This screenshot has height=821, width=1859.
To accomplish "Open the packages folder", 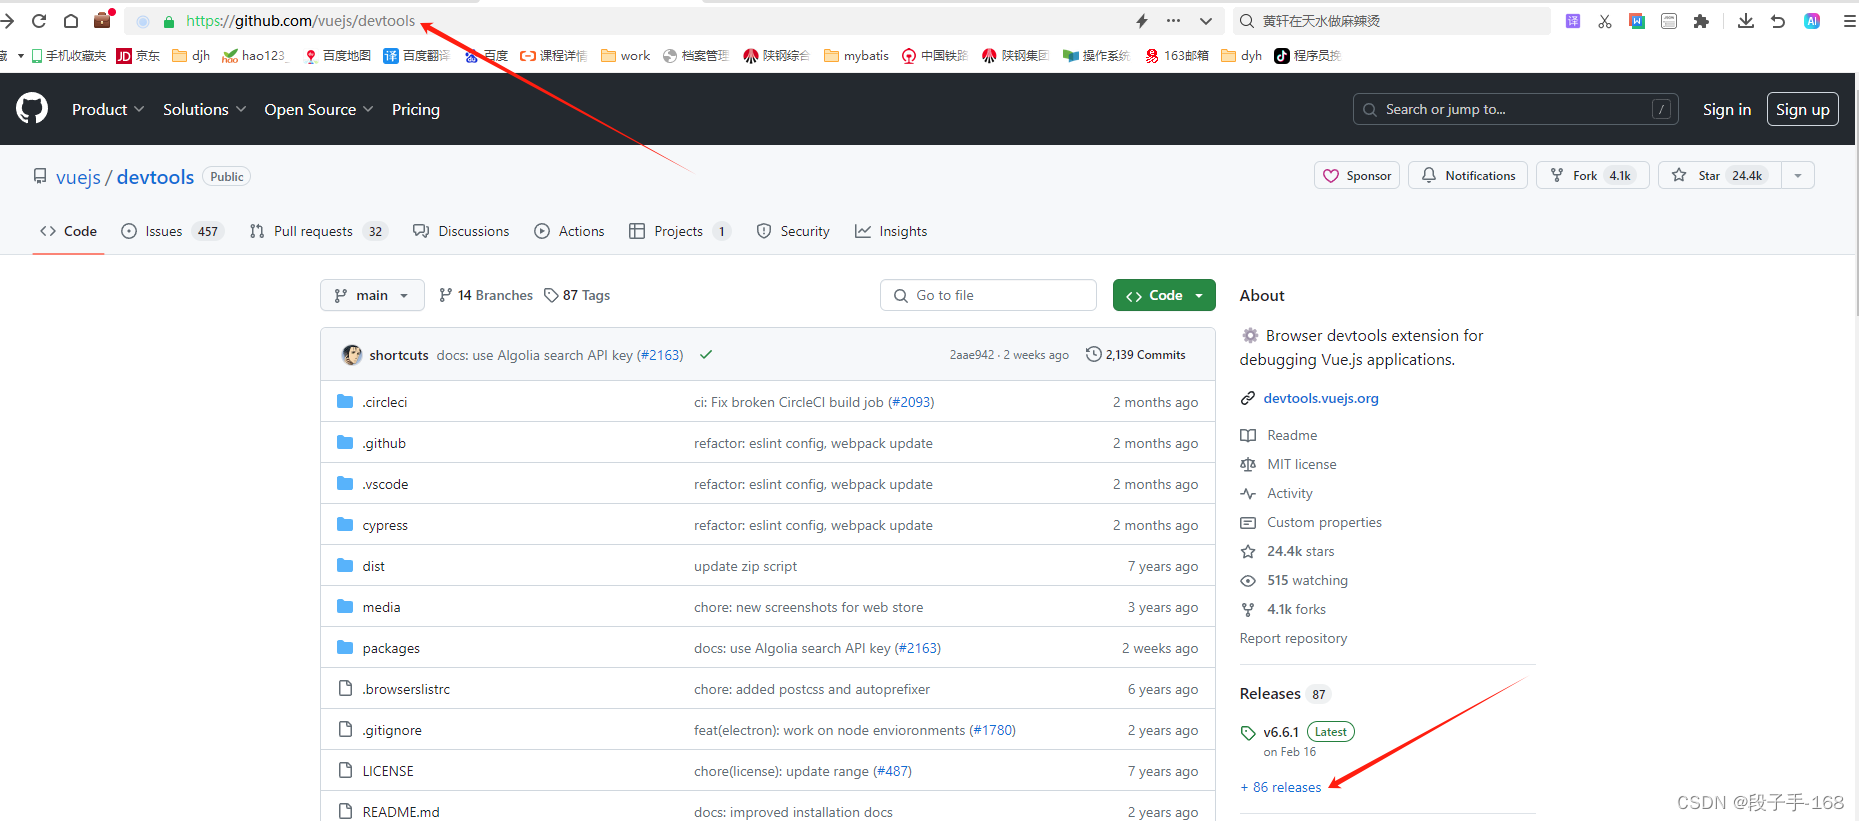I will [391, 648].
